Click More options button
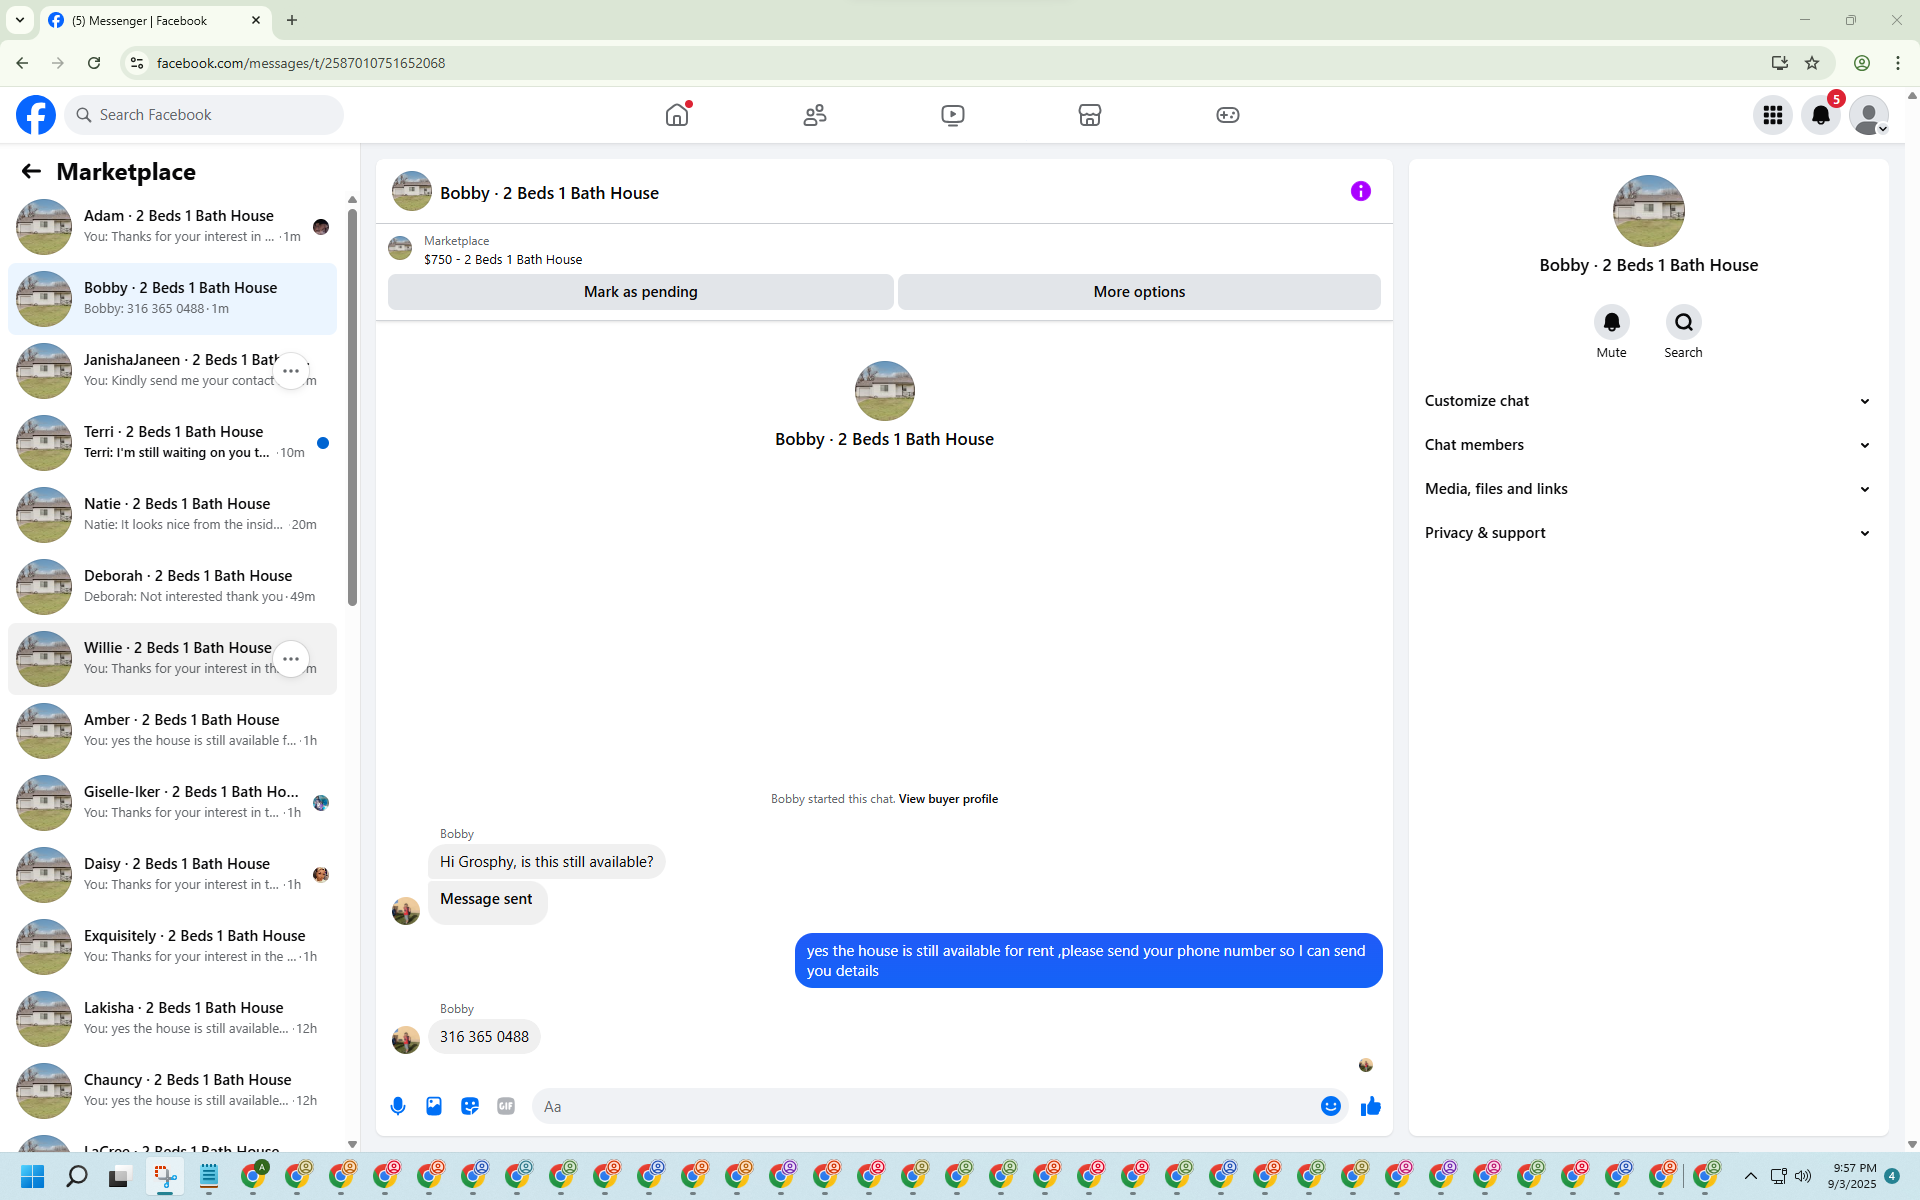The width and height of the screenshot is (1920, 1200). [1139, 292]
